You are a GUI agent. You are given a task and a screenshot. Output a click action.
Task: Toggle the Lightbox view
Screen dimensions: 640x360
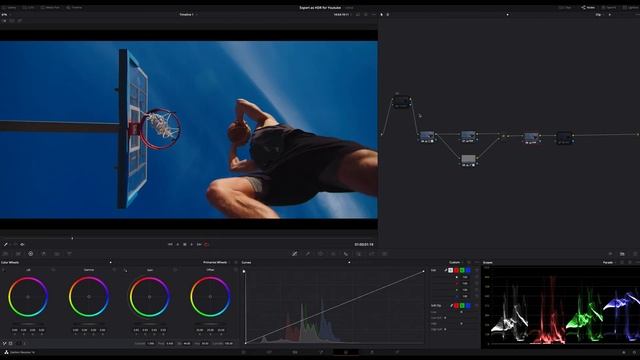pos(631,7)
